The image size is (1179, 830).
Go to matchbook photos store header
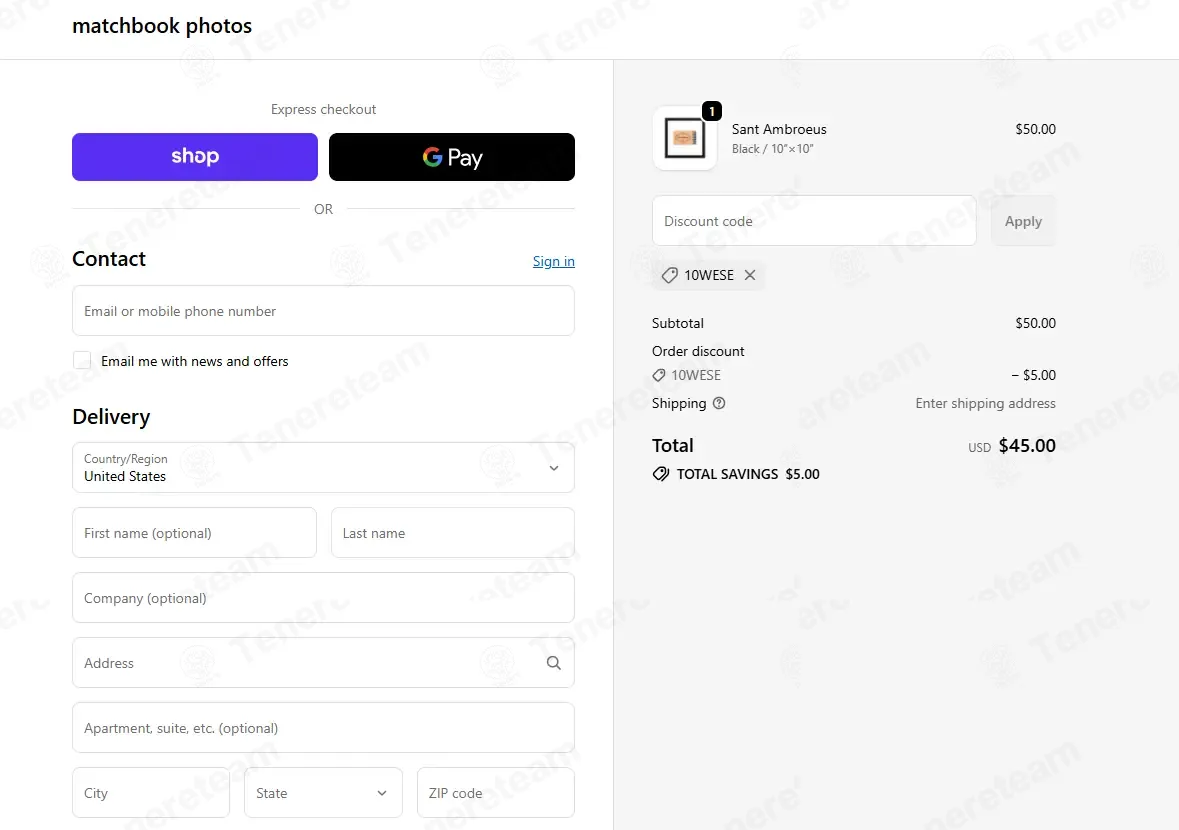click(162, 26)
